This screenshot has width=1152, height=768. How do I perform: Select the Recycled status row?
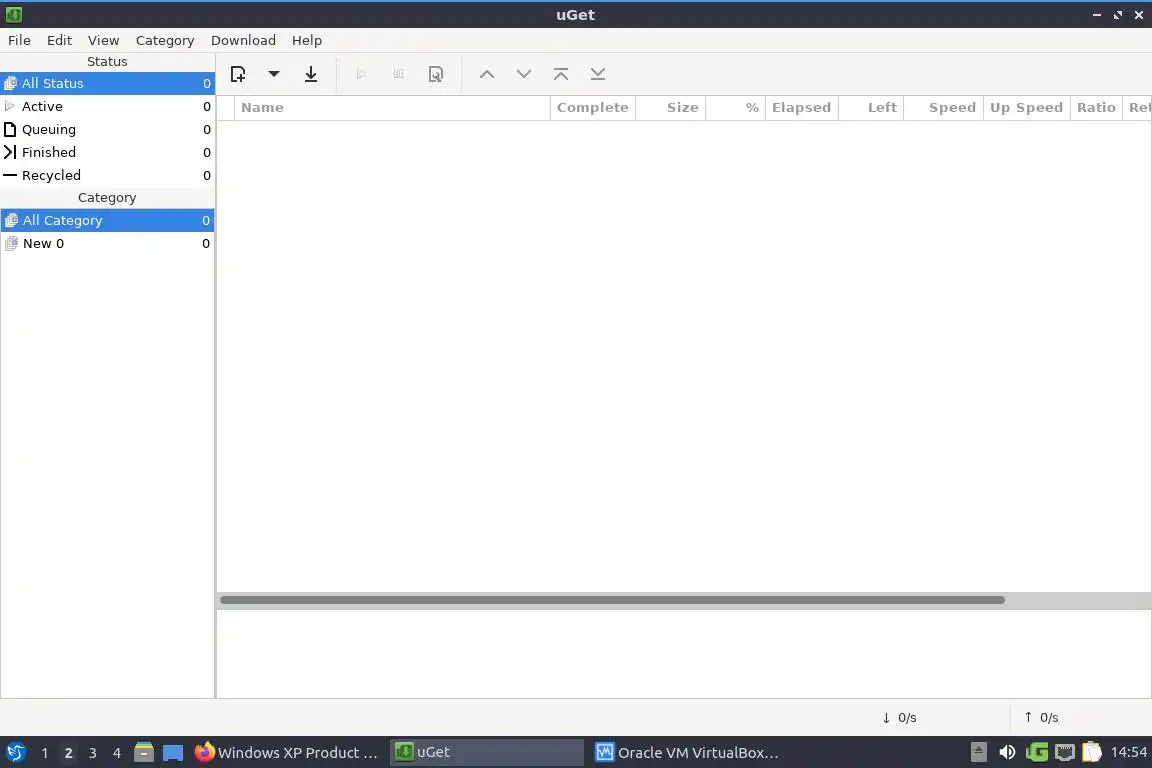[107, 176]
